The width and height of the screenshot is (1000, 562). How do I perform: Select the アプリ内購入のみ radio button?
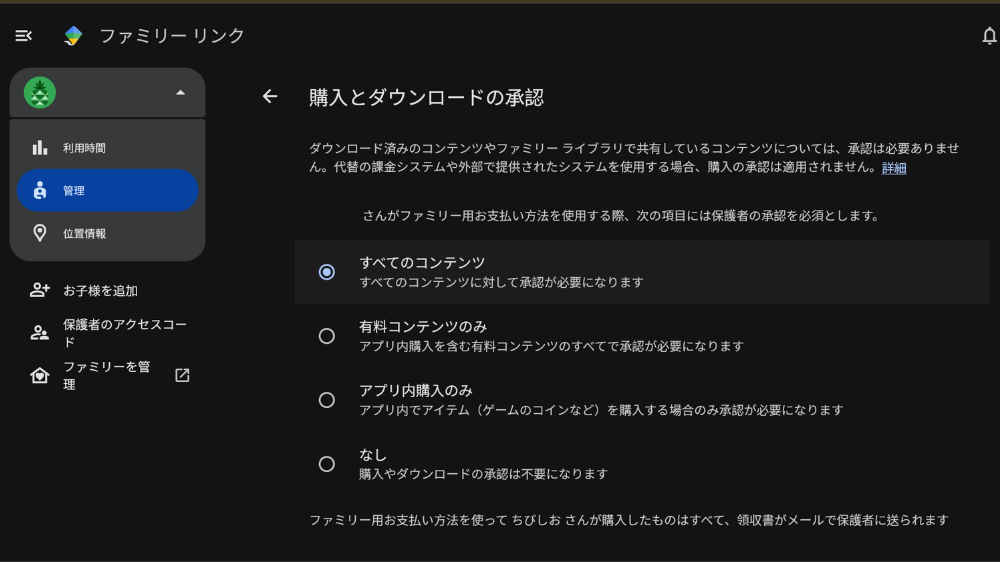pos(327,399)
